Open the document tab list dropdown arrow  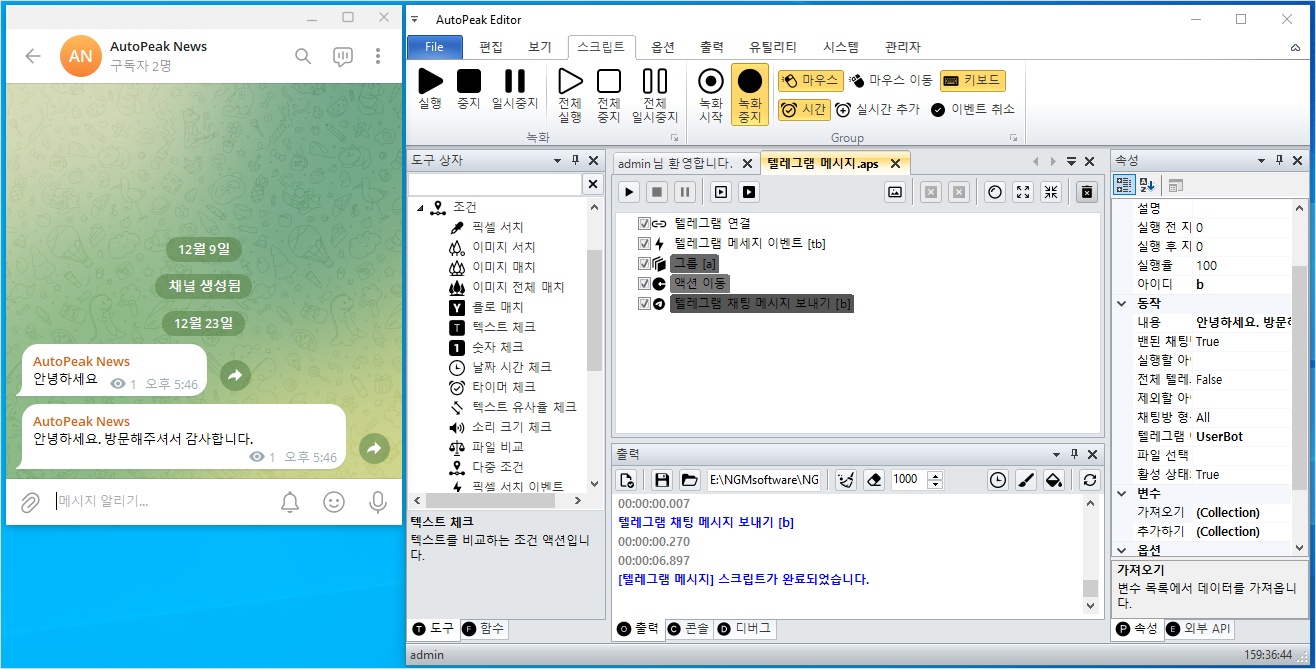click(1071, 161)
